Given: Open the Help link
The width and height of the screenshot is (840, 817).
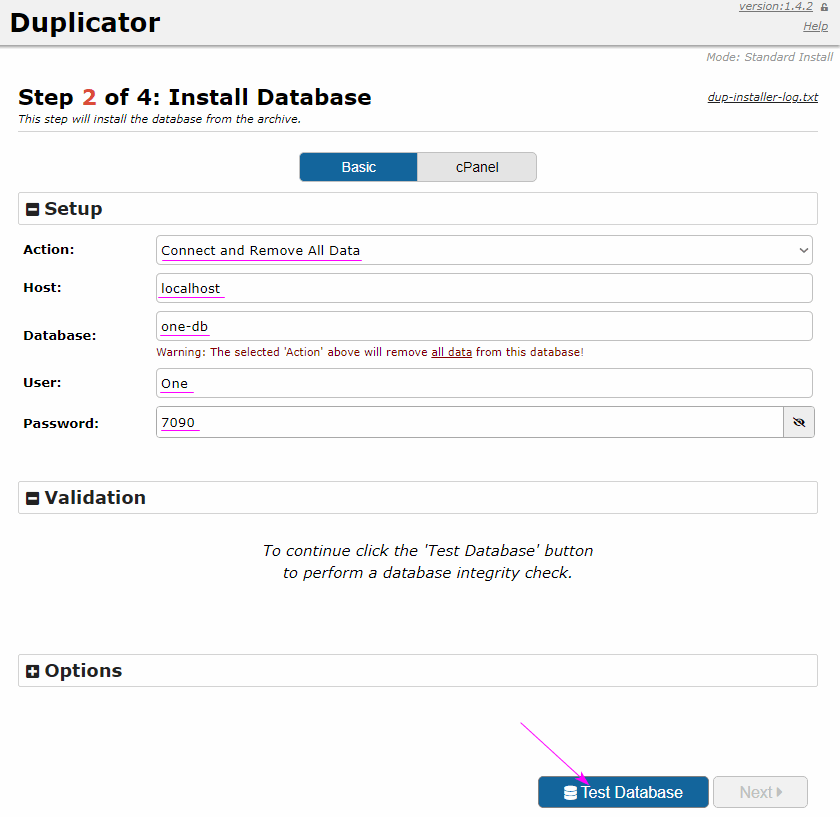Looking at the screenshot, I should [x=815, y=26].
